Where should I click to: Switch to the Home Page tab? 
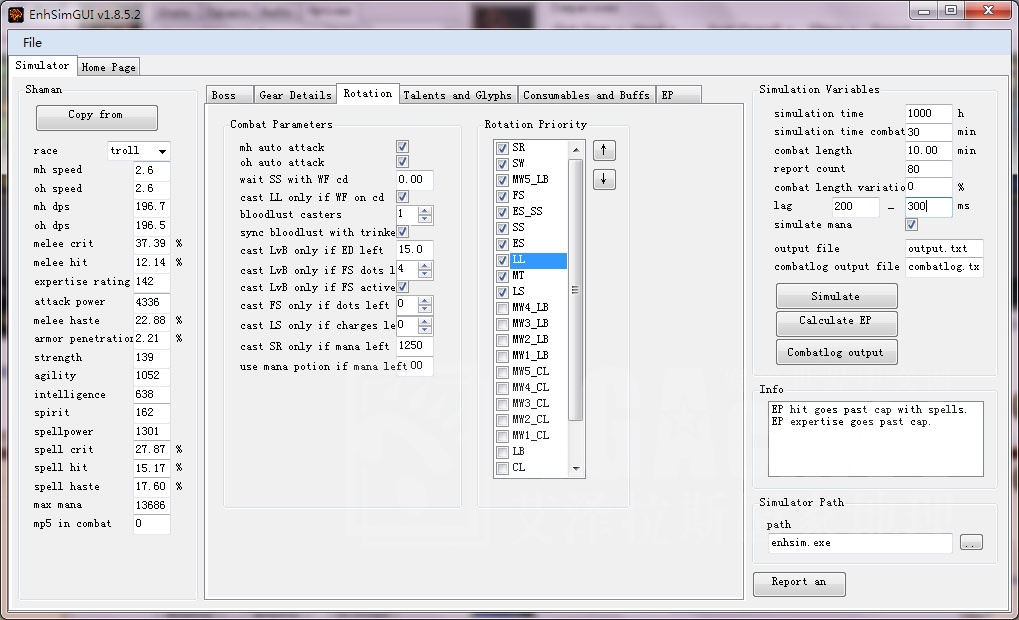(109, 67)
